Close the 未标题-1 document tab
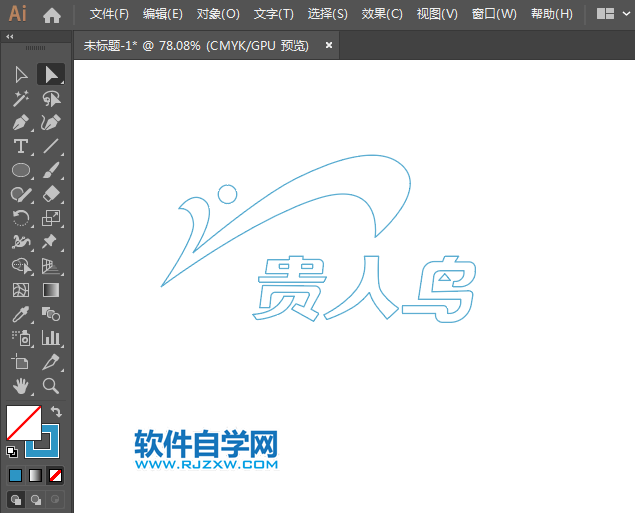 (329, 45)
